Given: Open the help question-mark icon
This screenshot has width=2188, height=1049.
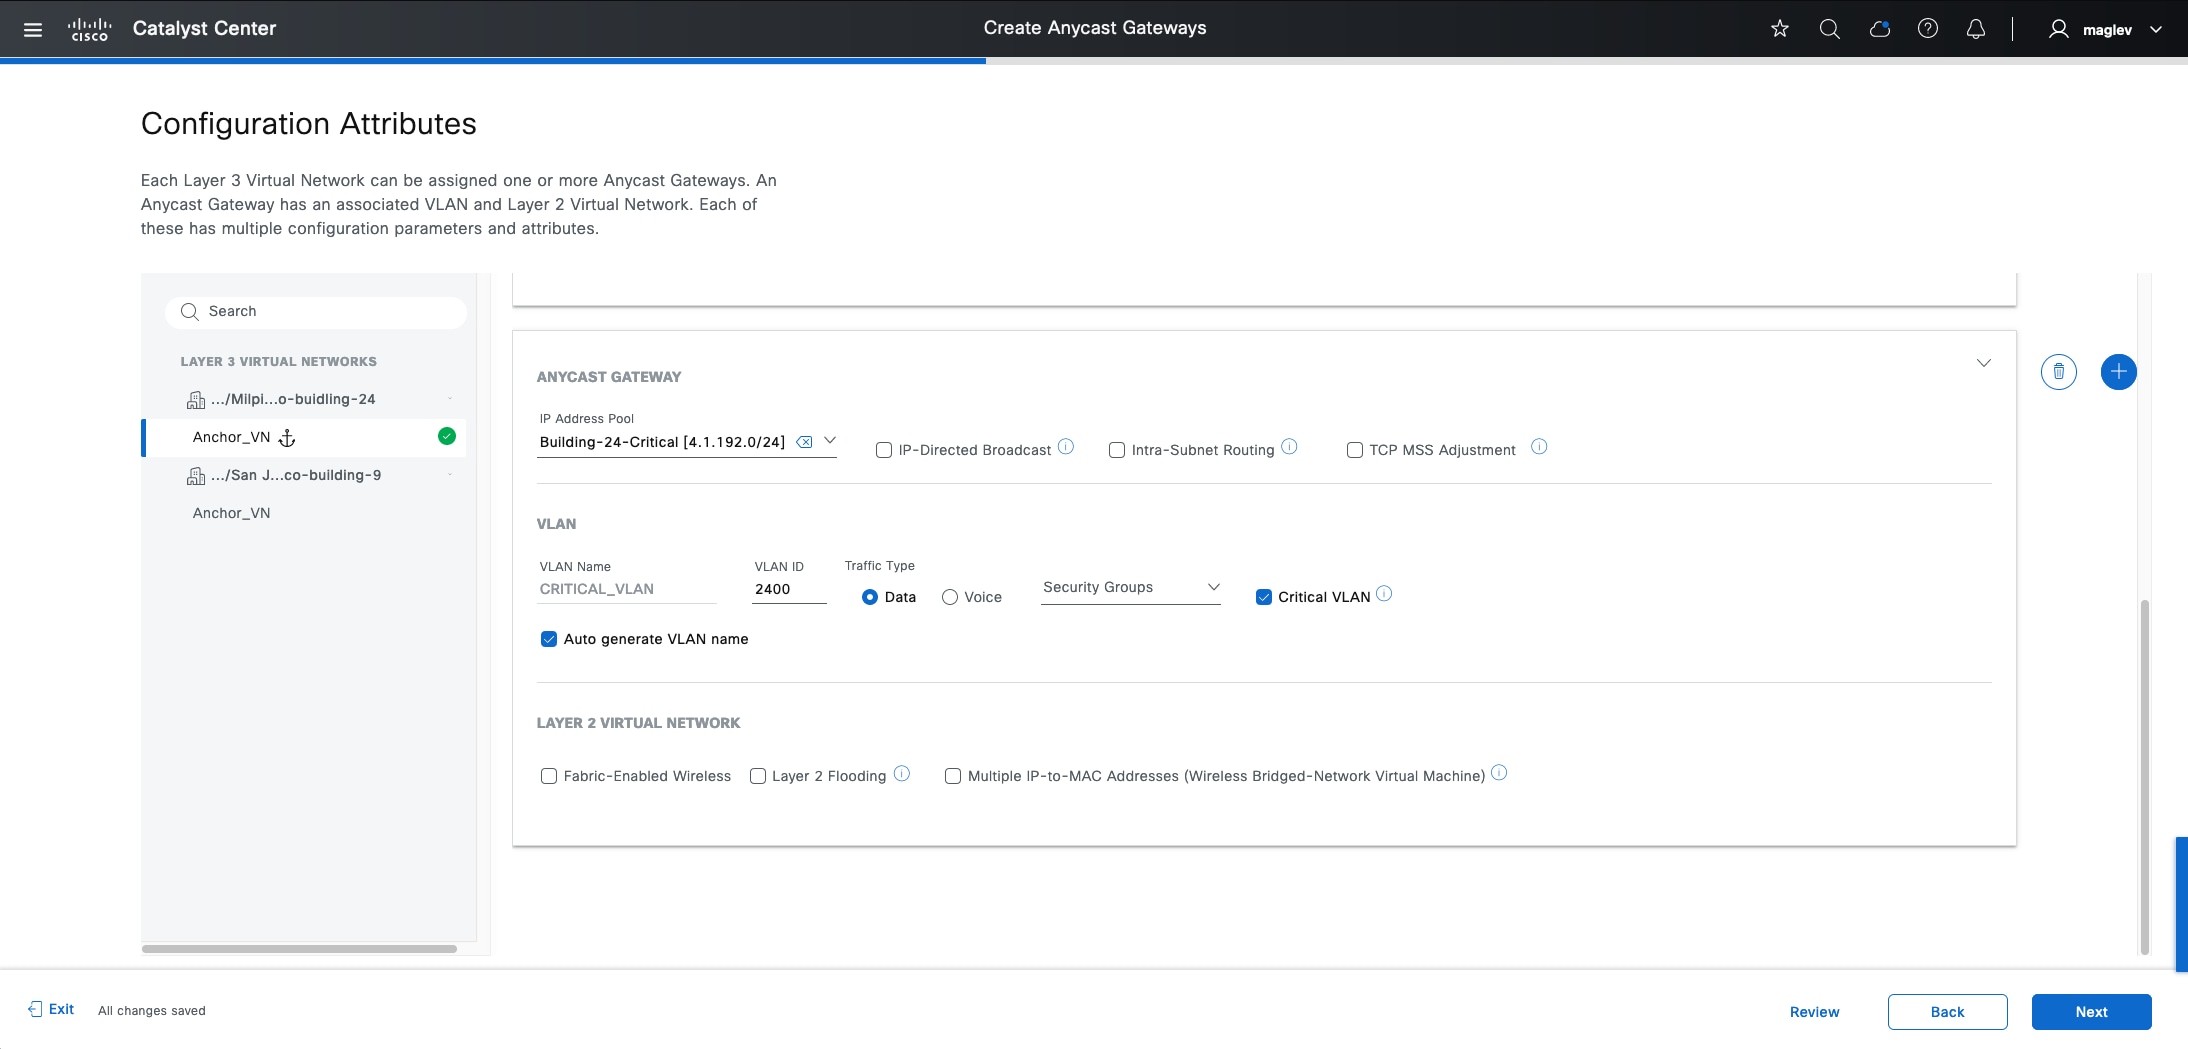Looking at the screenshot, I should pos(1929,29).
